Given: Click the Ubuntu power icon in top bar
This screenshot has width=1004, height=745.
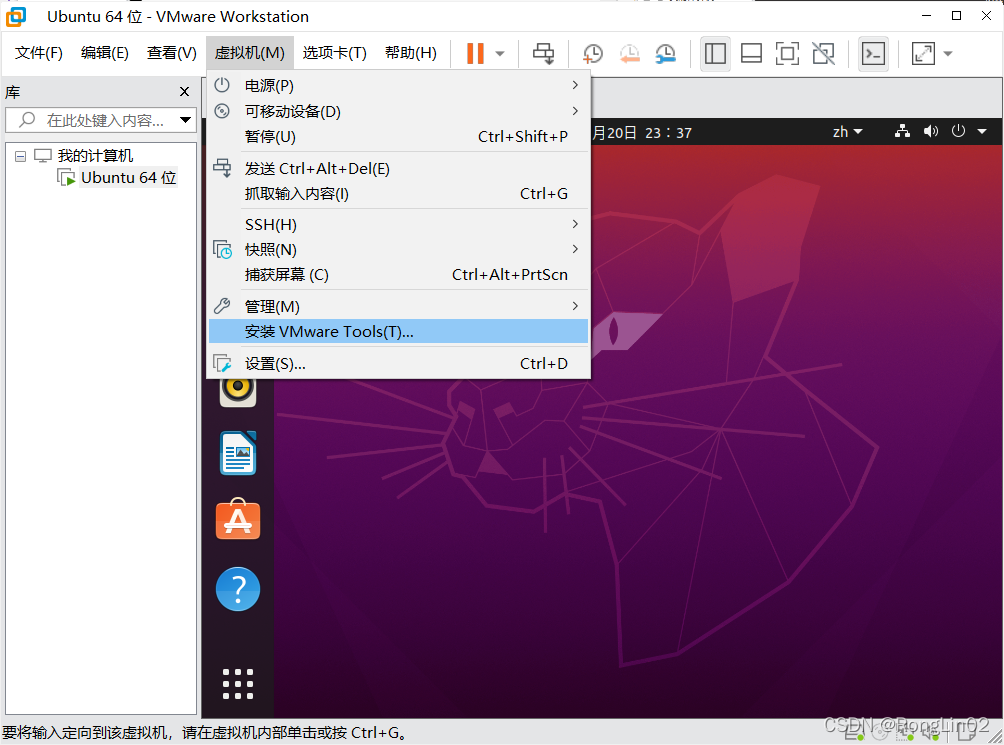Looking at the screenshot, I should click(959, 131).
